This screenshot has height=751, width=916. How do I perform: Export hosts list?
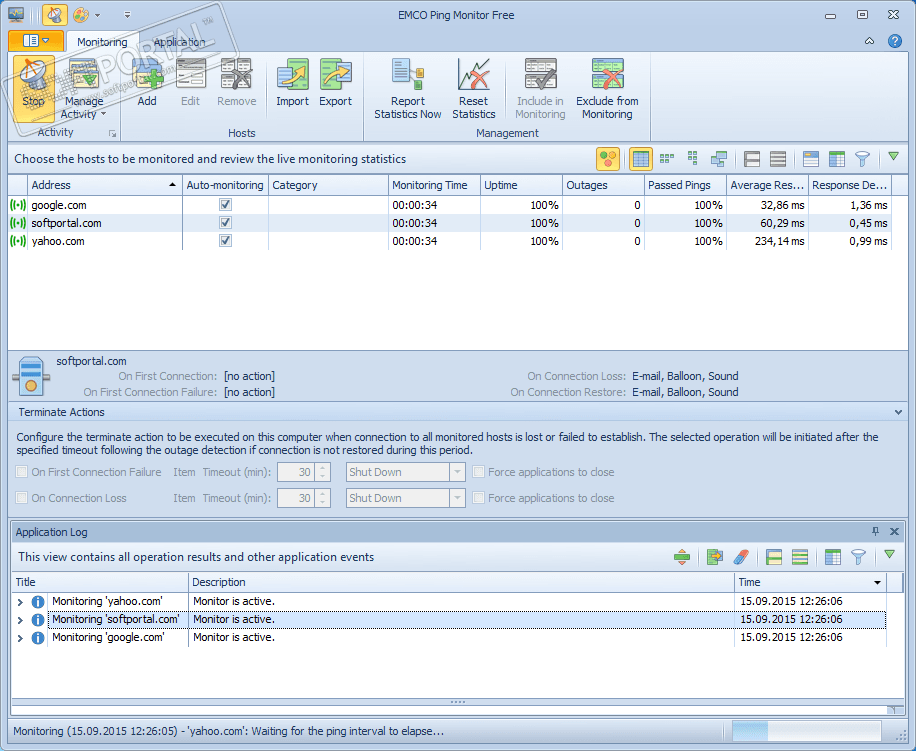click(x=335, y=83)
